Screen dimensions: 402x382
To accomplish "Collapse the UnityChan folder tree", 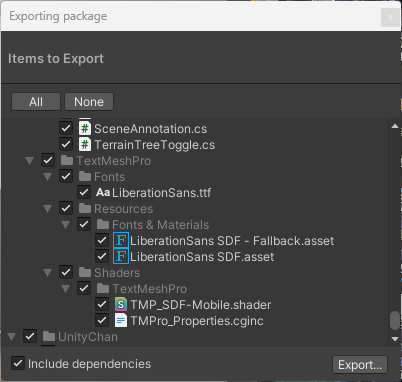I will tap(12, 337).
